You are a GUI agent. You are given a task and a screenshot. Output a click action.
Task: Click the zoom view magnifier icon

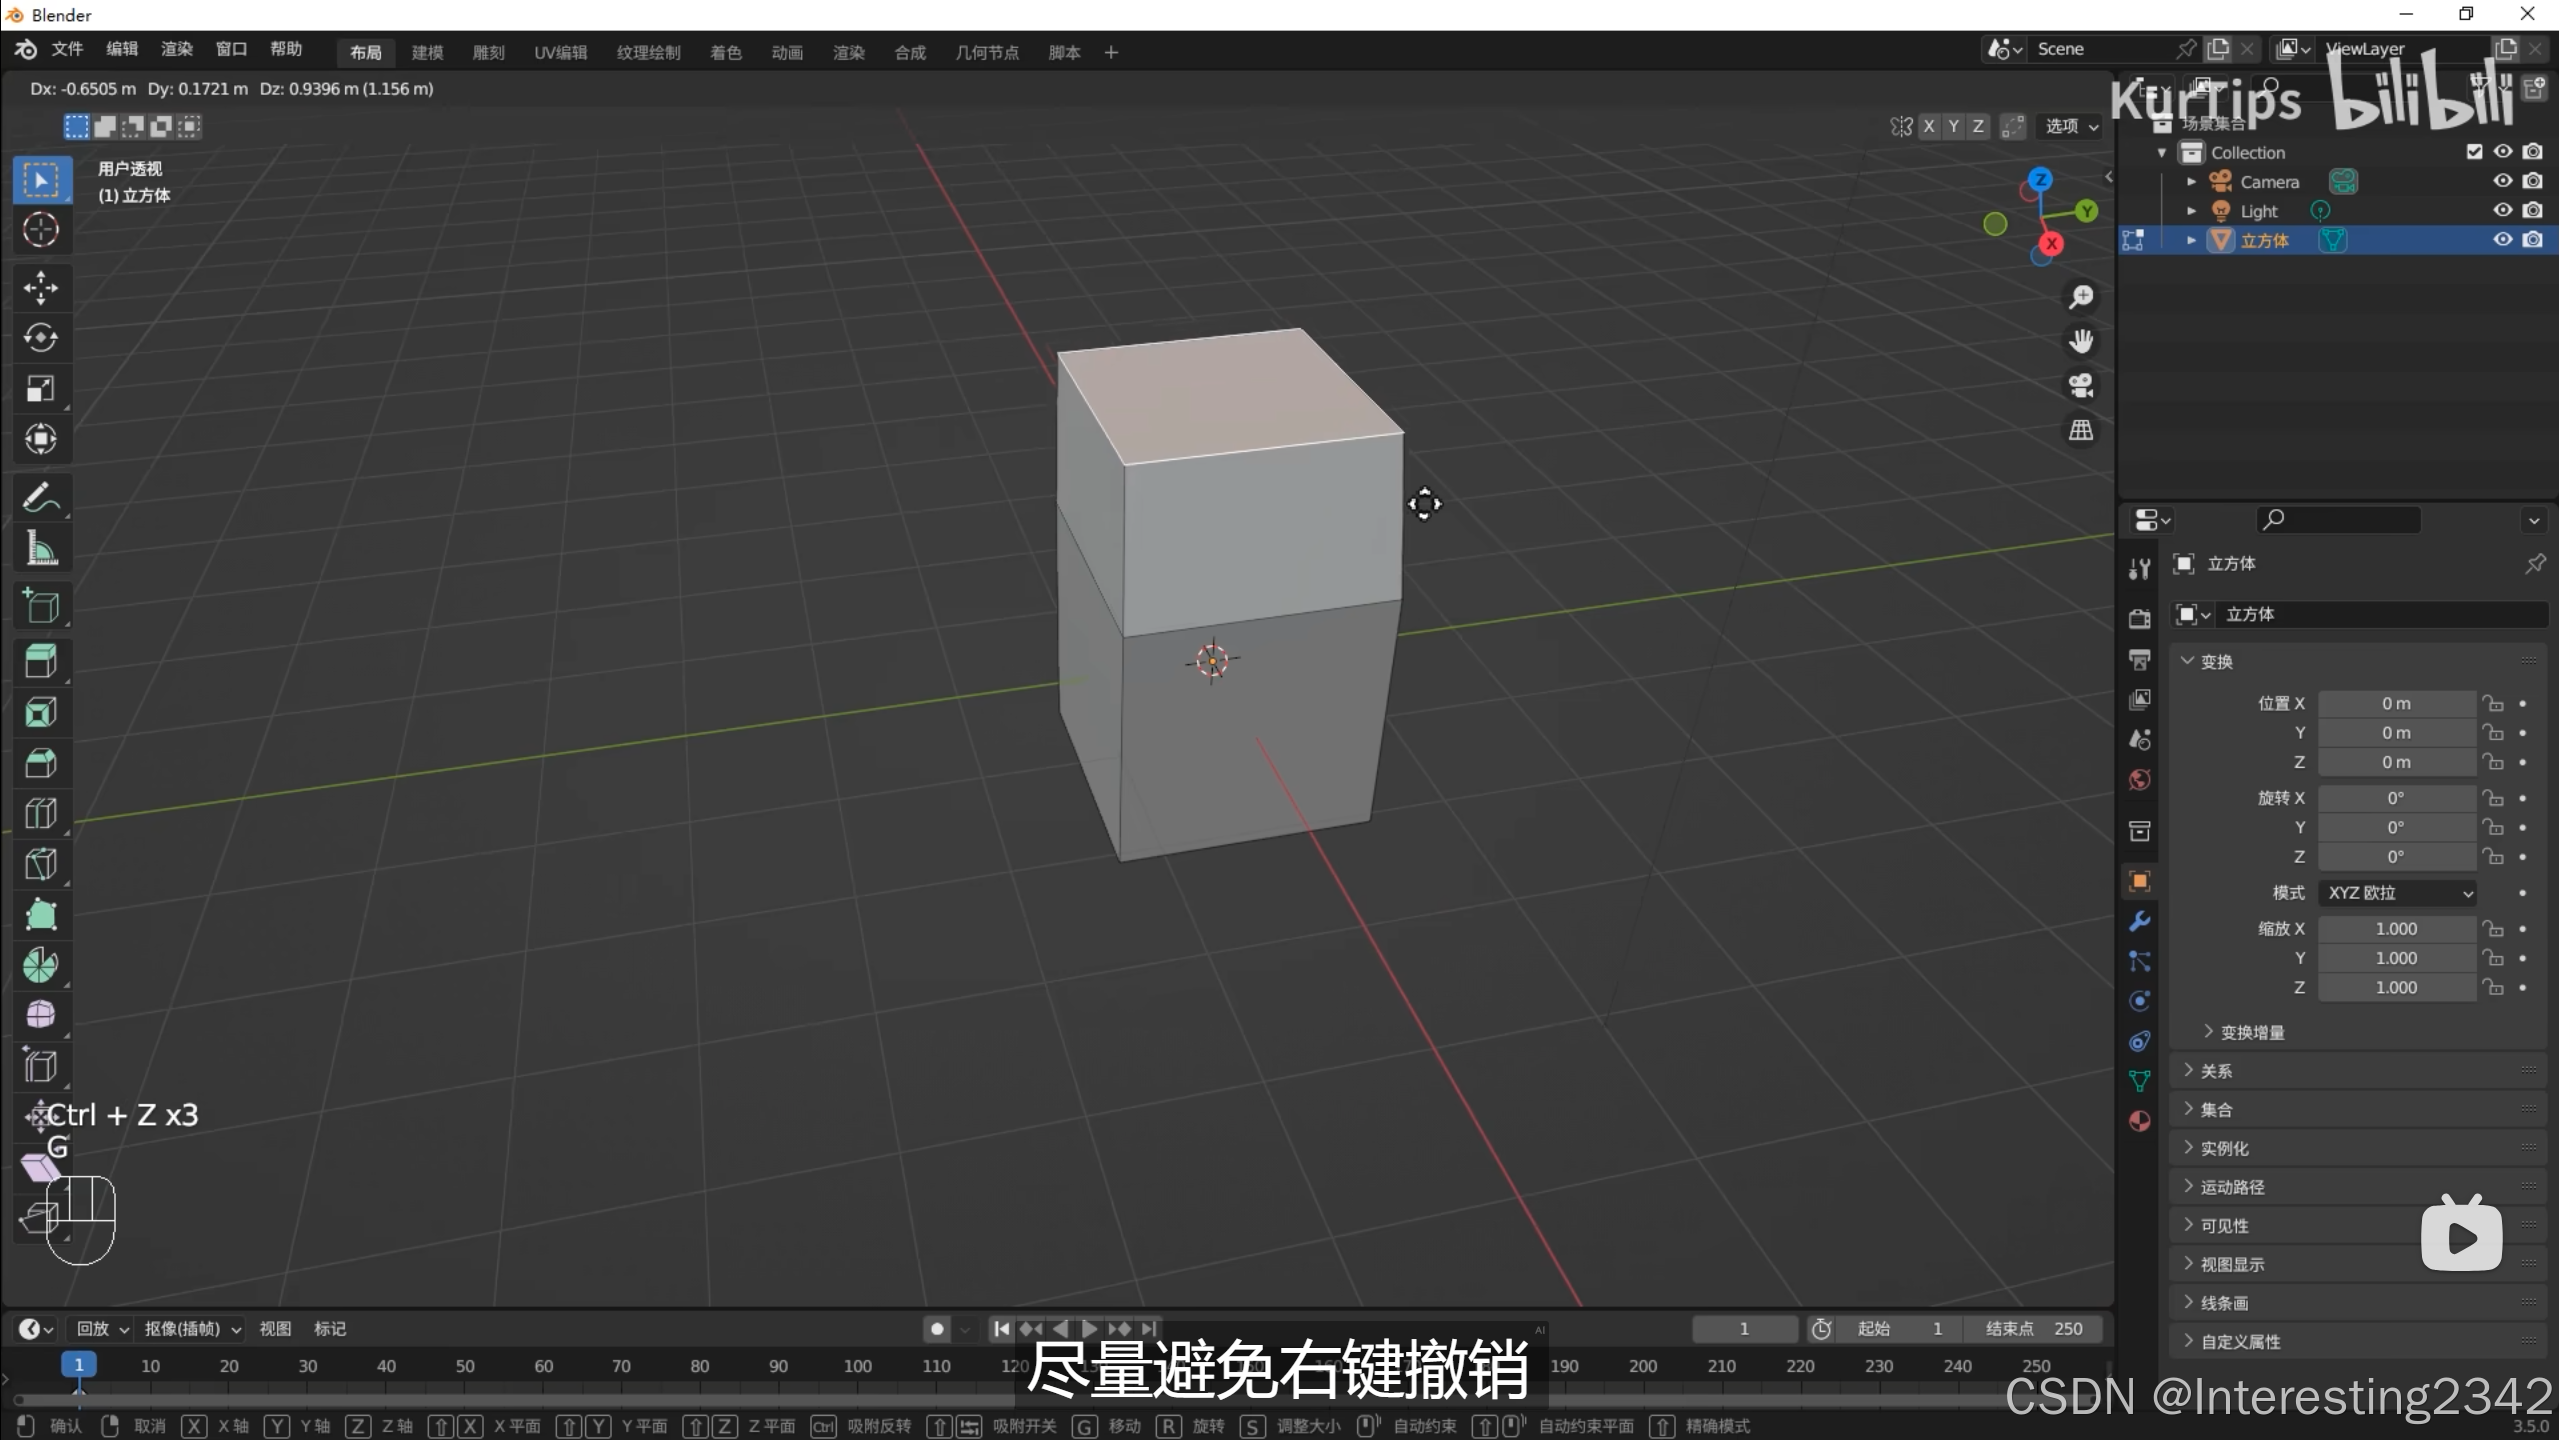point(2081,297)
